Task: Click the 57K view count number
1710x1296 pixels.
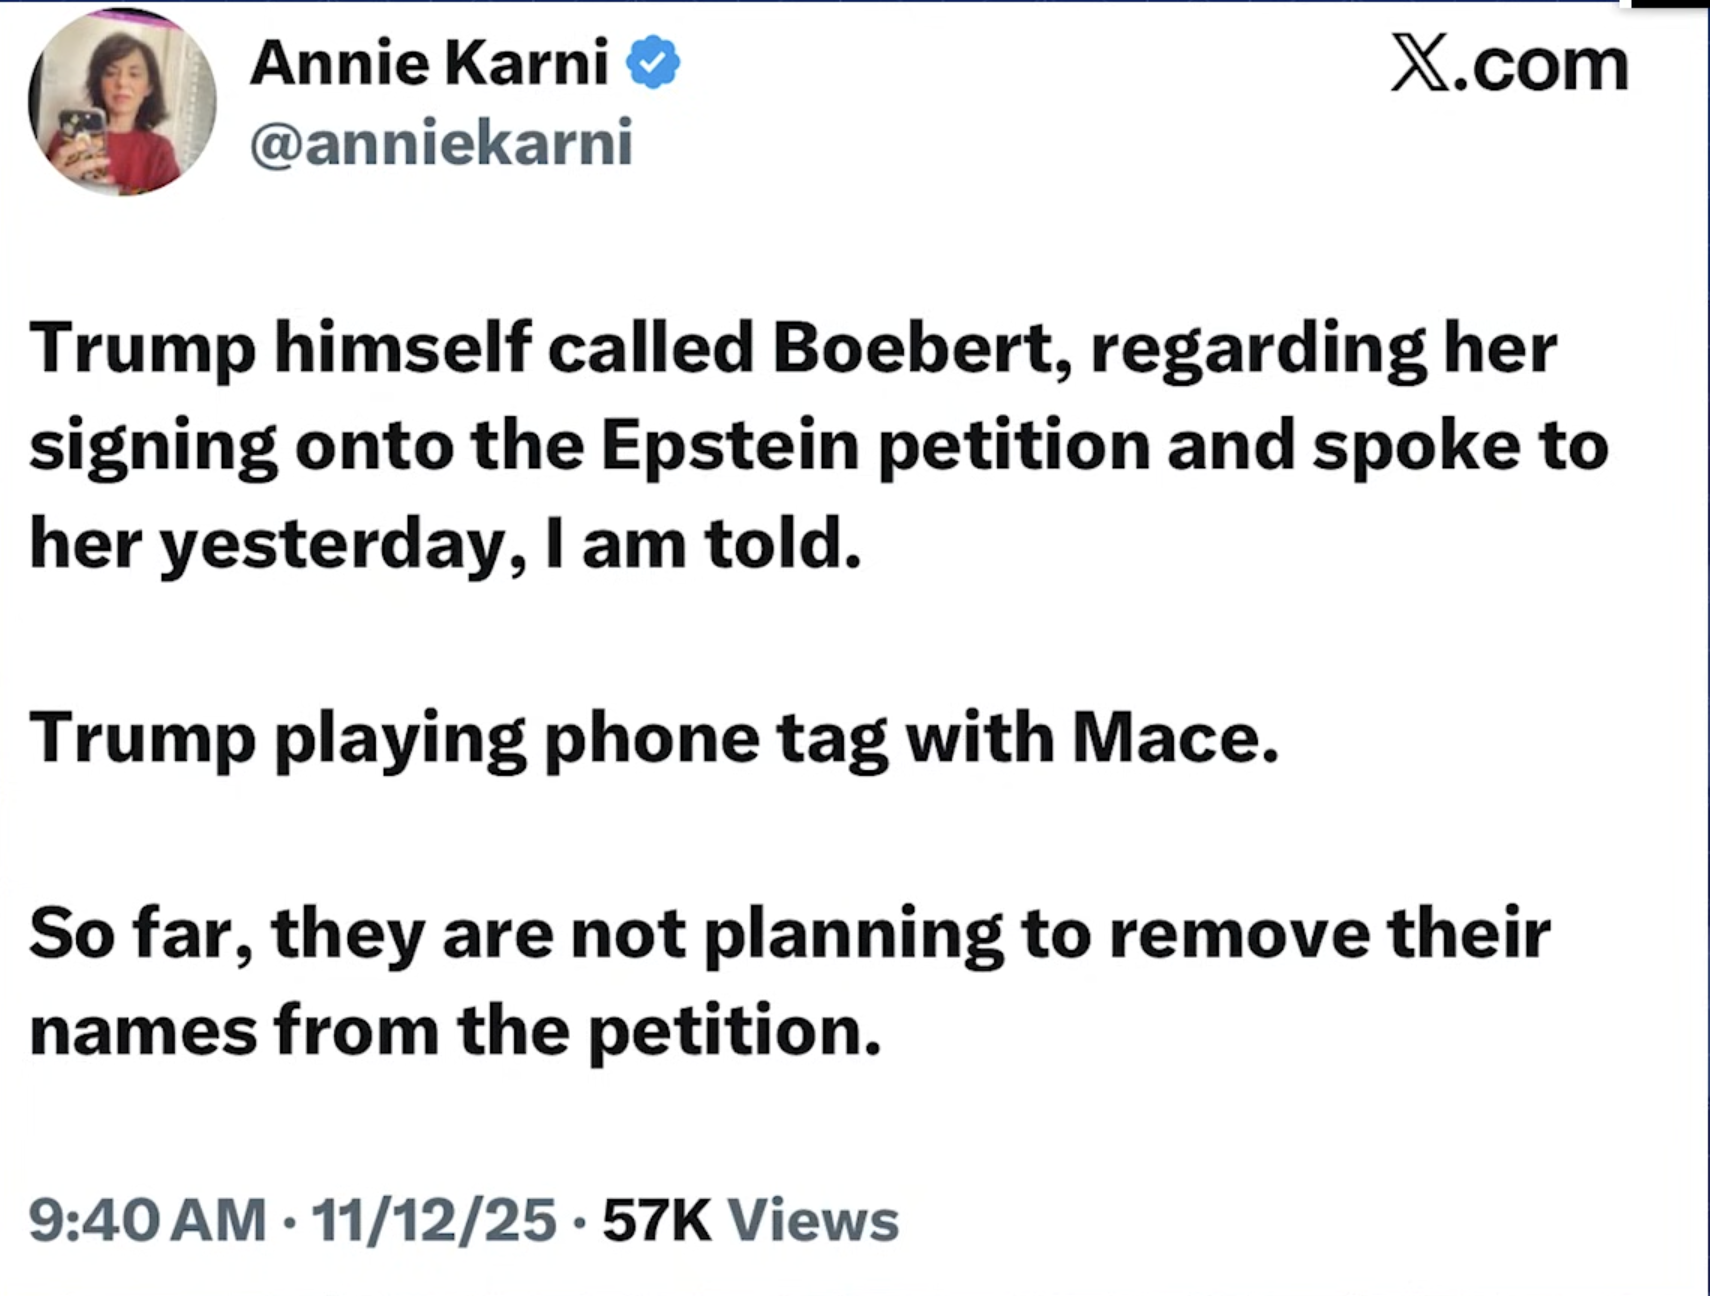Action: pyautogui.click(x=657, y=1220)
